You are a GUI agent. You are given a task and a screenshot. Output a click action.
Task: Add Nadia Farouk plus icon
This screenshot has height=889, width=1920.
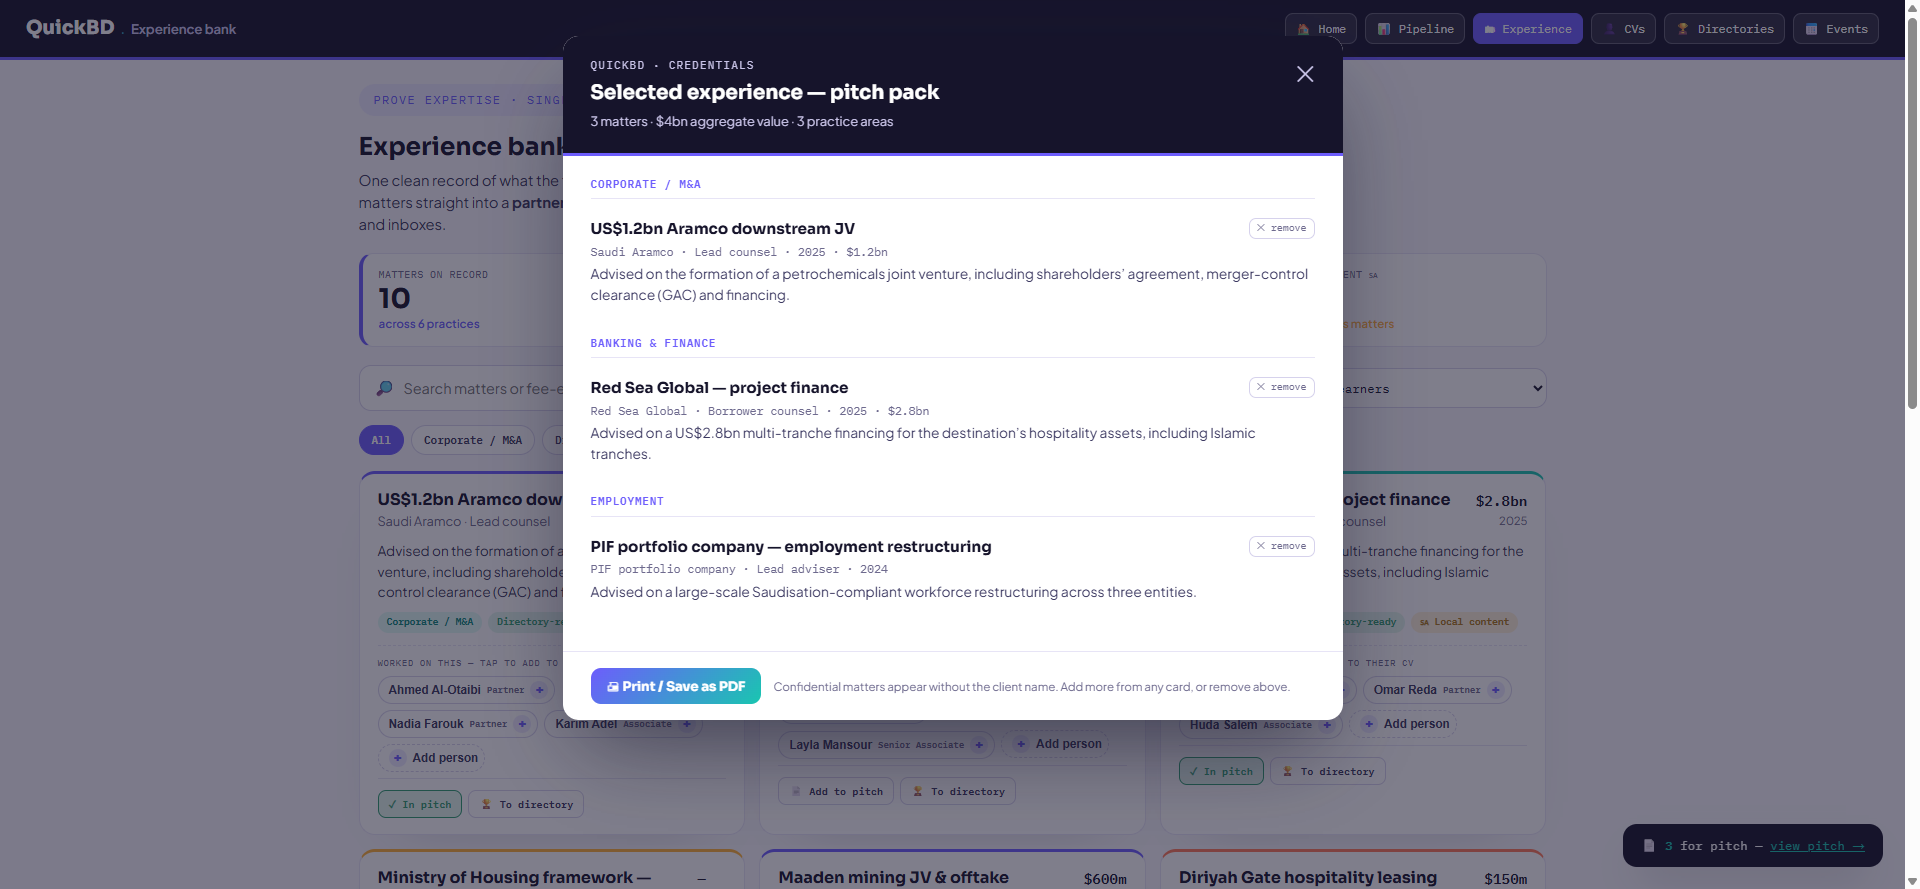pos(522,724)
